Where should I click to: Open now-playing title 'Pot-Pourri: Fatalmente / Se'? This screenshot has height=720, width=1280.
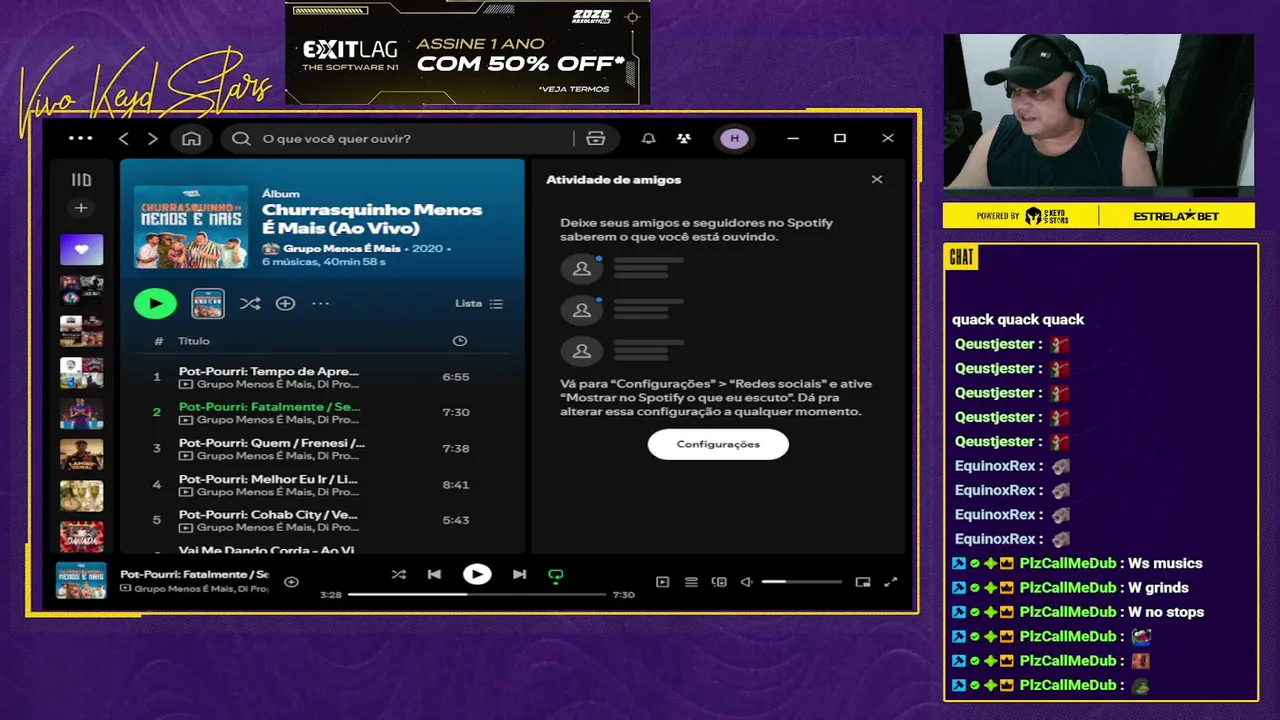point(194,575)
